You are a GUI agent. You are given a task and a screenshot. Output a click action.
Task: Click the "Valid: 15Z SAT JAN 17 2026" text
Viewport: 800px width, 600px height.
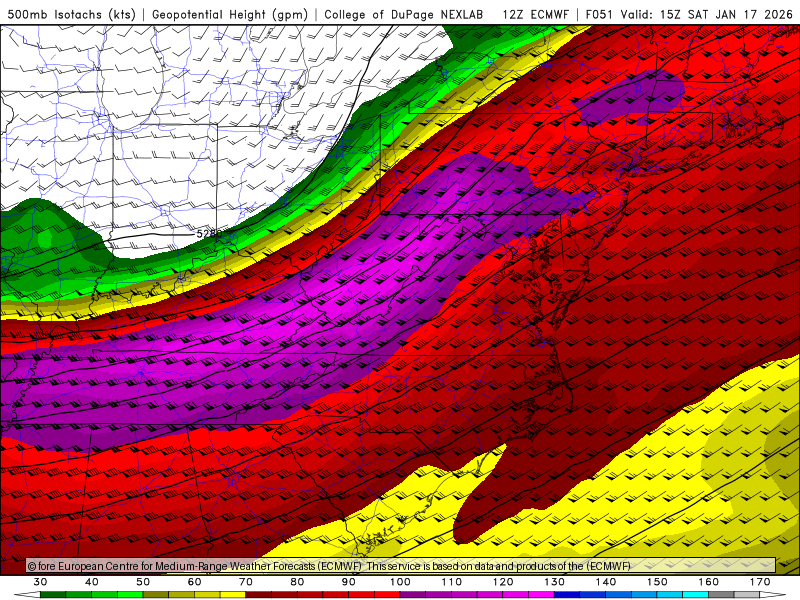tap(706, 14)
